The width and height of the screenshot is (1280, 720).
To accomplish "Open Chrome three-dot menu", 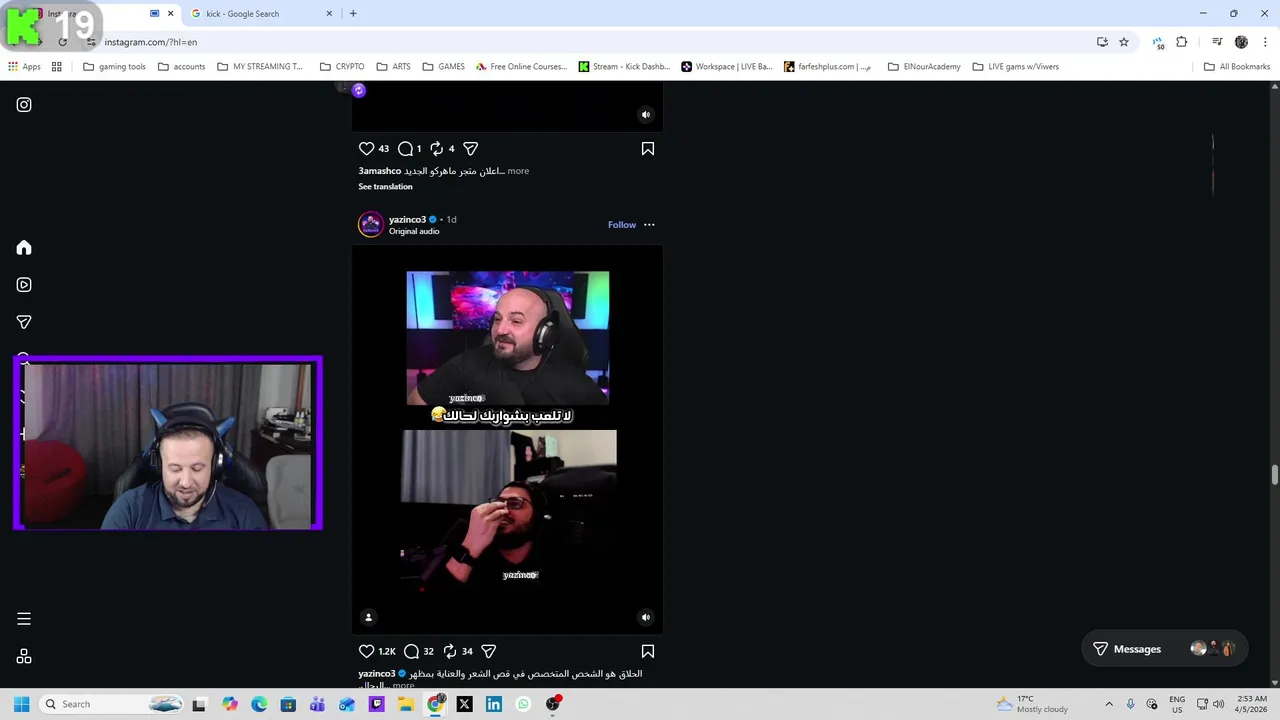I will click(1265, 42).
